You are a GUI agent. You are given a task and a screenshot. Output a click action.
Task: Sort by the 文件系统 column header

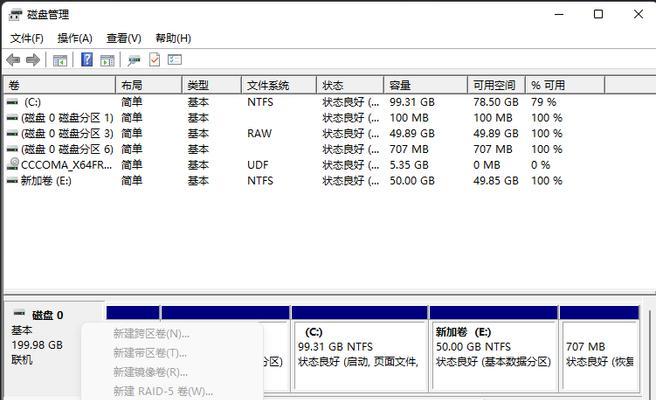pyautogui.click(x=278, y=86)
